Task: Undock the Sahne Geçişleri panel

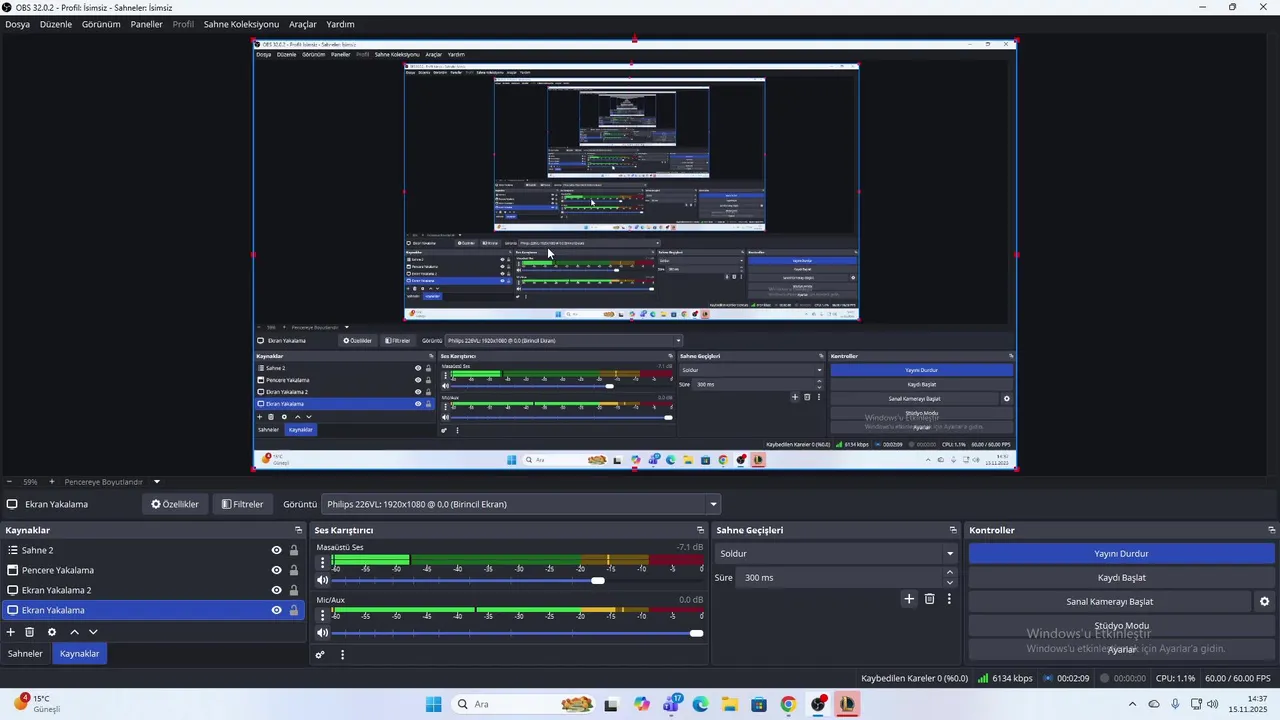Action: tap(953, 530)
